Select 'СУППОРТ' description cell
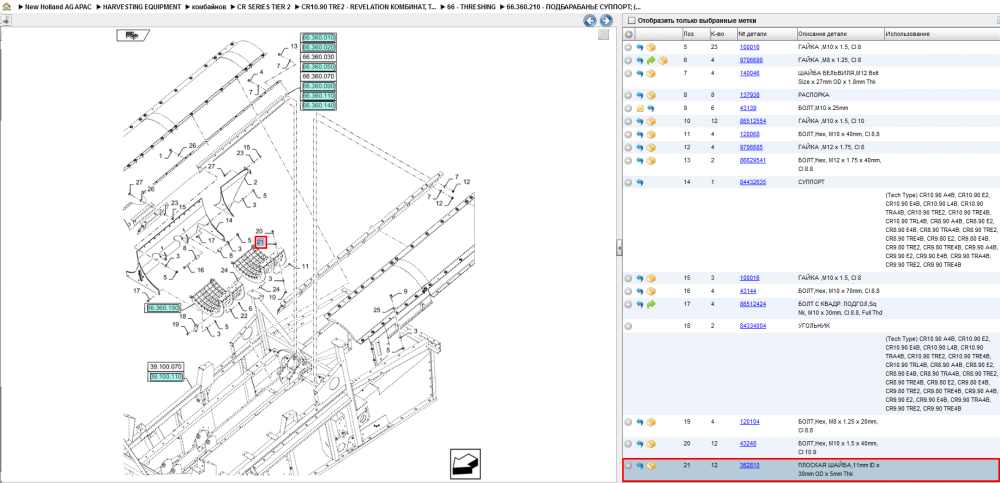 pos(811,182)
